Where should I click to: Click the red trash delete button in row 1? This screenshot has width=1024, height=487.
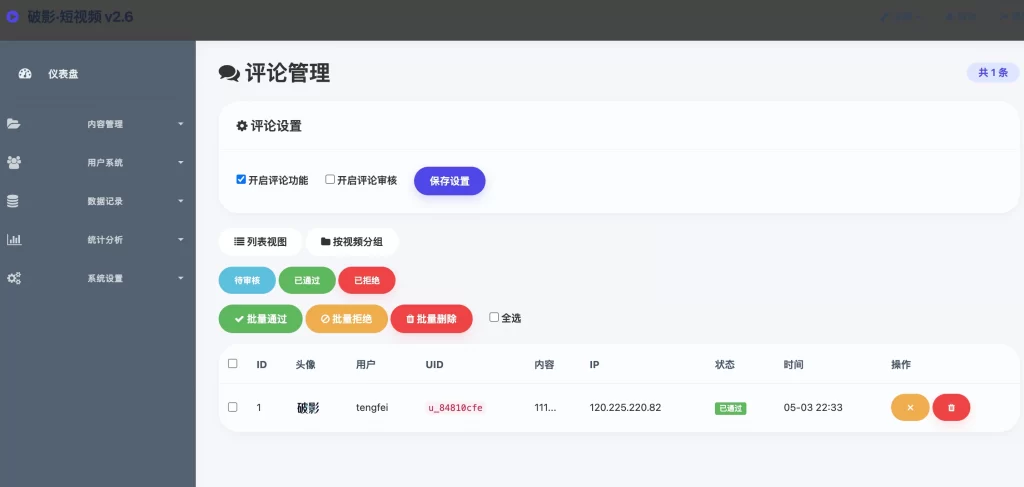[x=951, y=407]
